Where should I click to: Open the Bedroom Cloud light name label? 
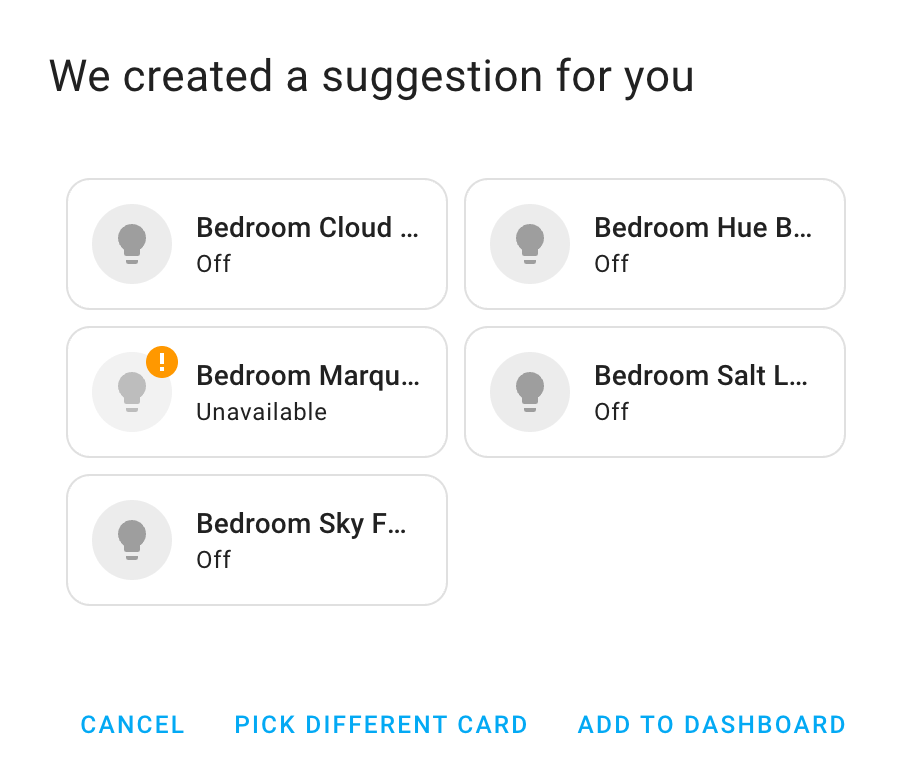click(x=307, y=228)
